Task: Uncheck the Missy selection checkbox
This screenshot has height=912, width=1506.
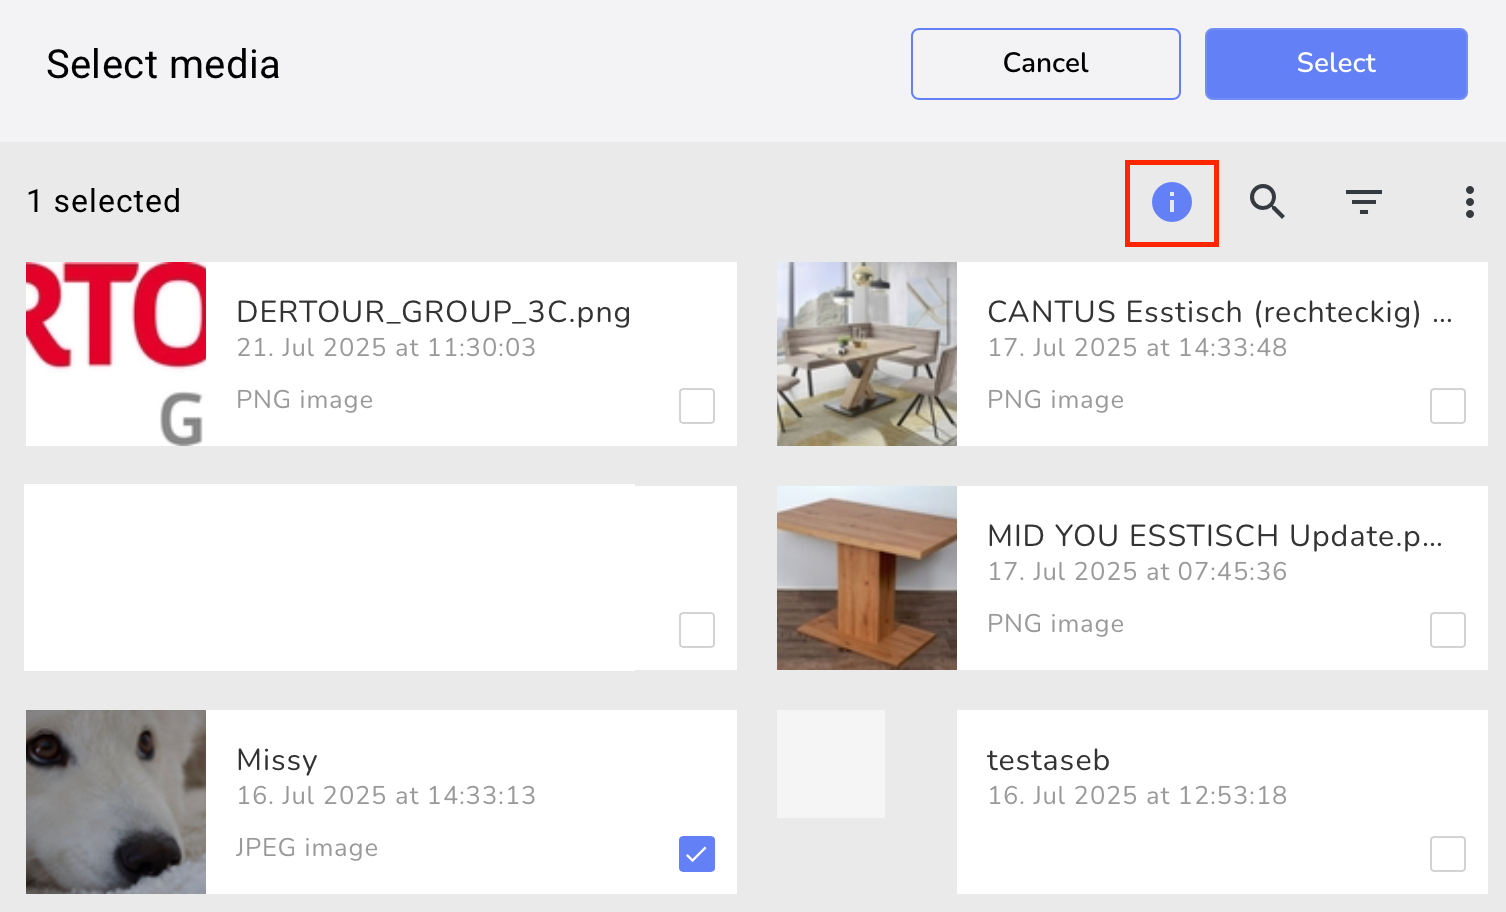Action: tap(696, 854)
